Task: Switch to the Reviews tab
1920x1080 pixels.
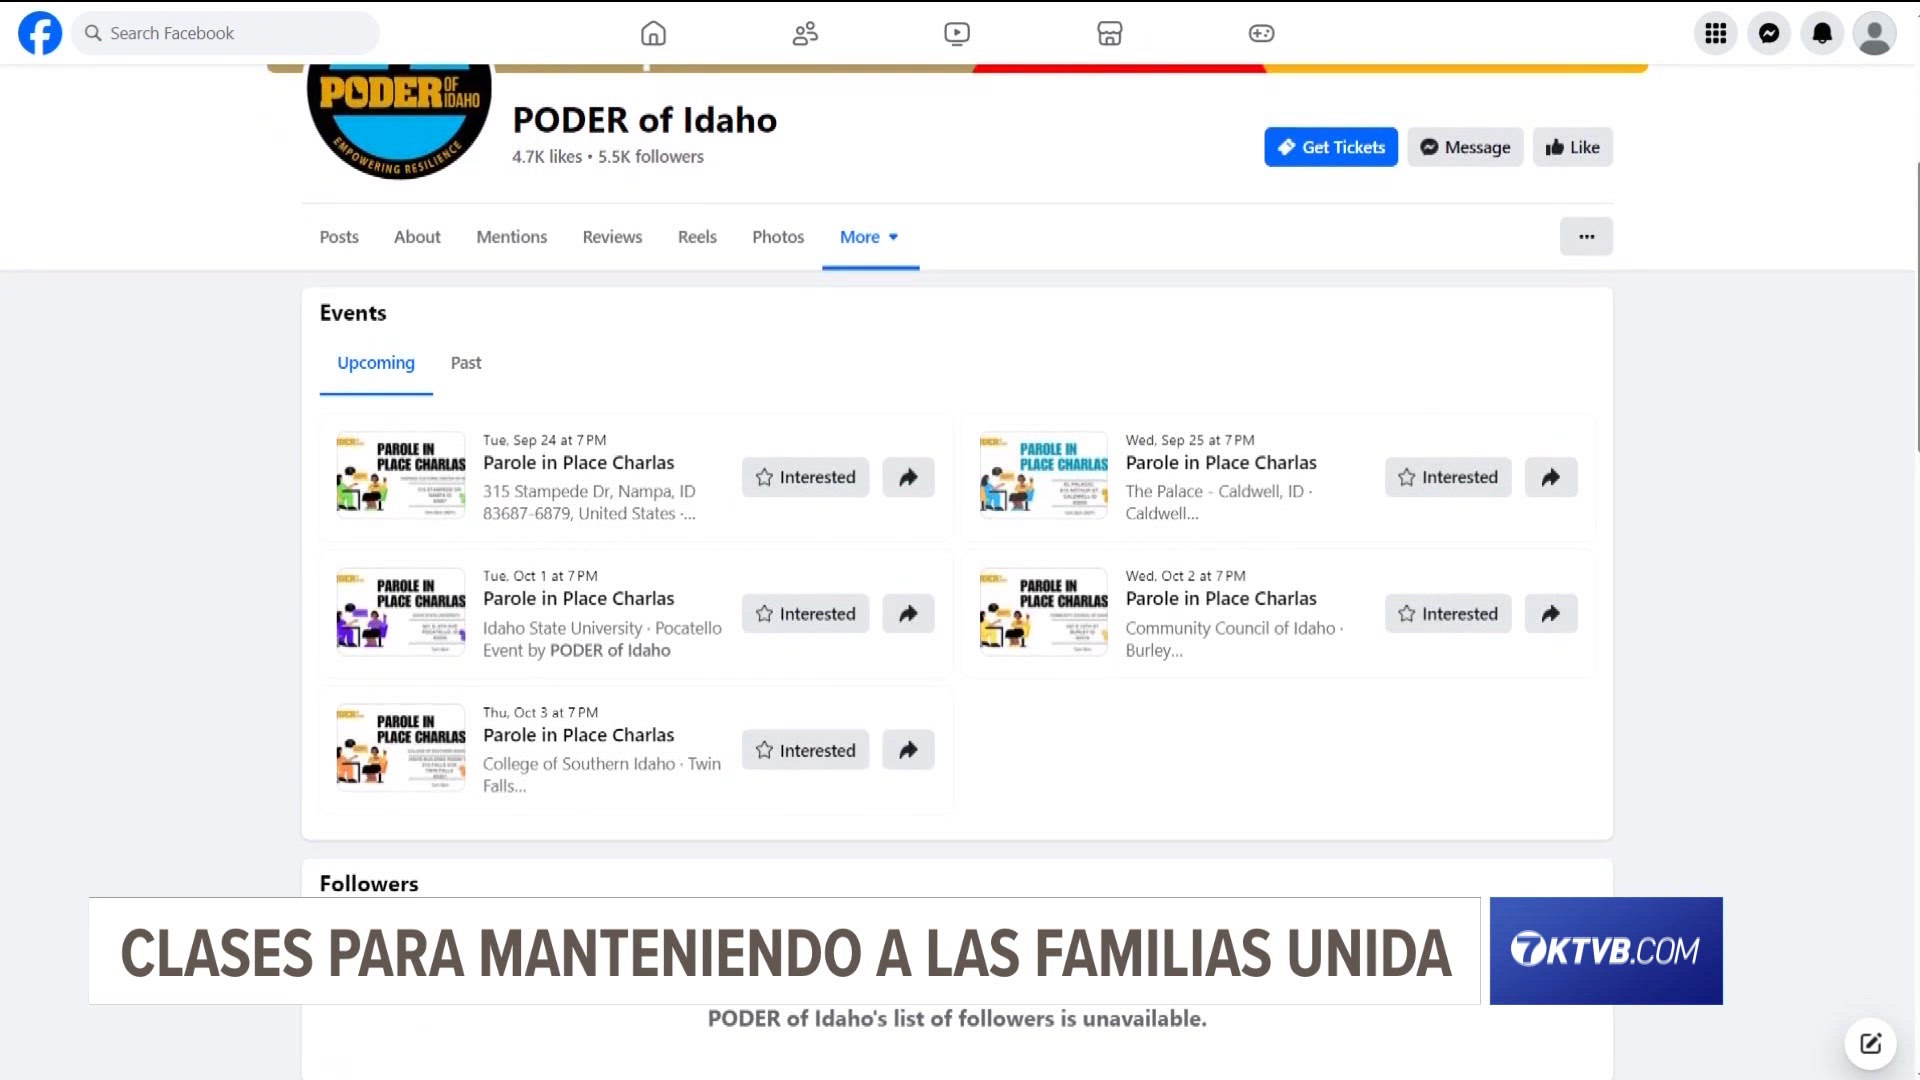Action: pos(612,237)
